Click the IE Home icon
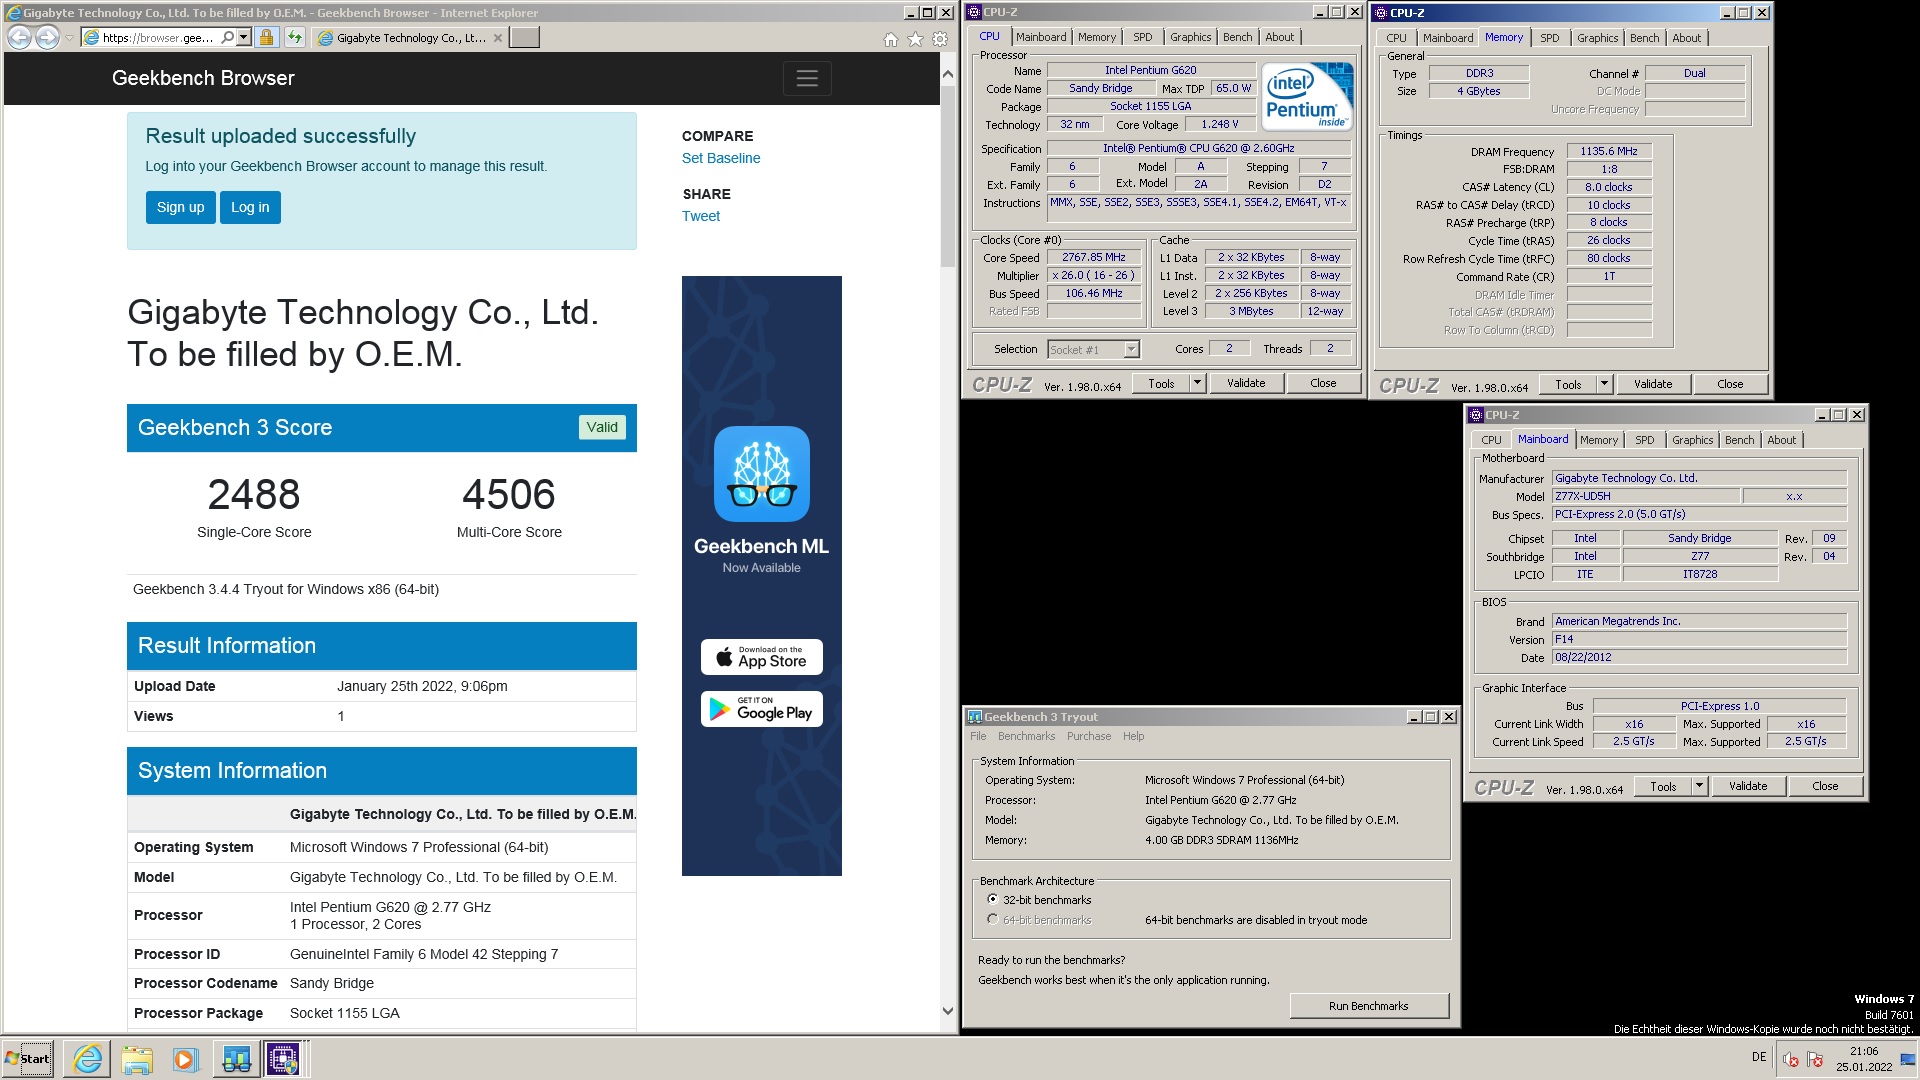The height and width of the screenshot is (1080, 1920). 891,39
